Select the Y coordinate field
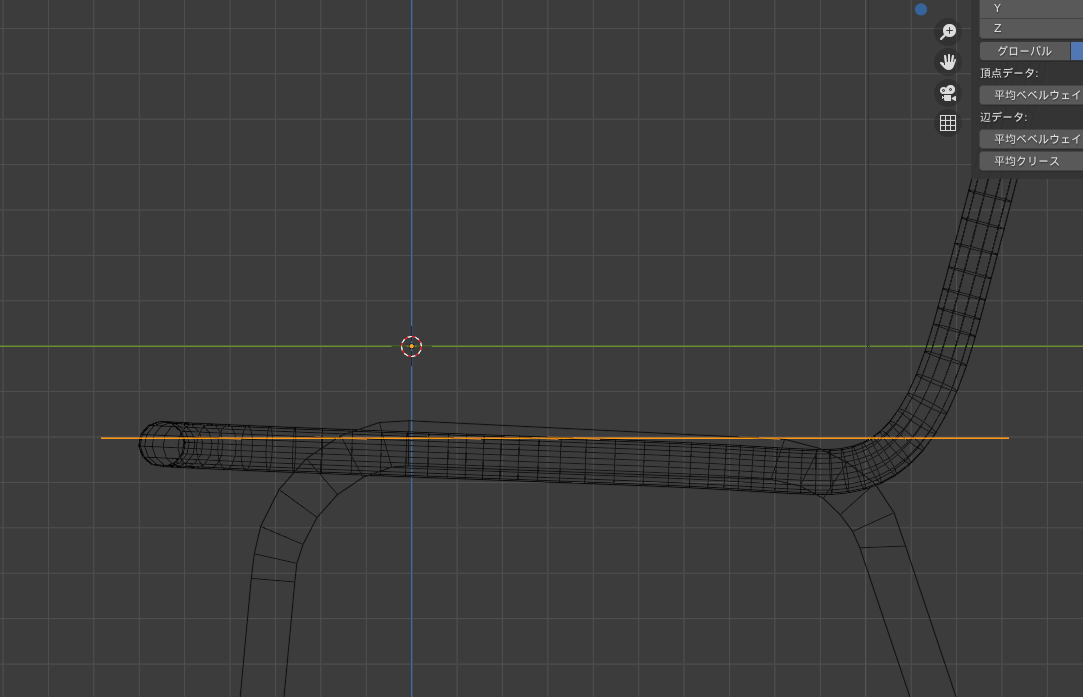The image size is (1083, 697). tap(1031, 8)
